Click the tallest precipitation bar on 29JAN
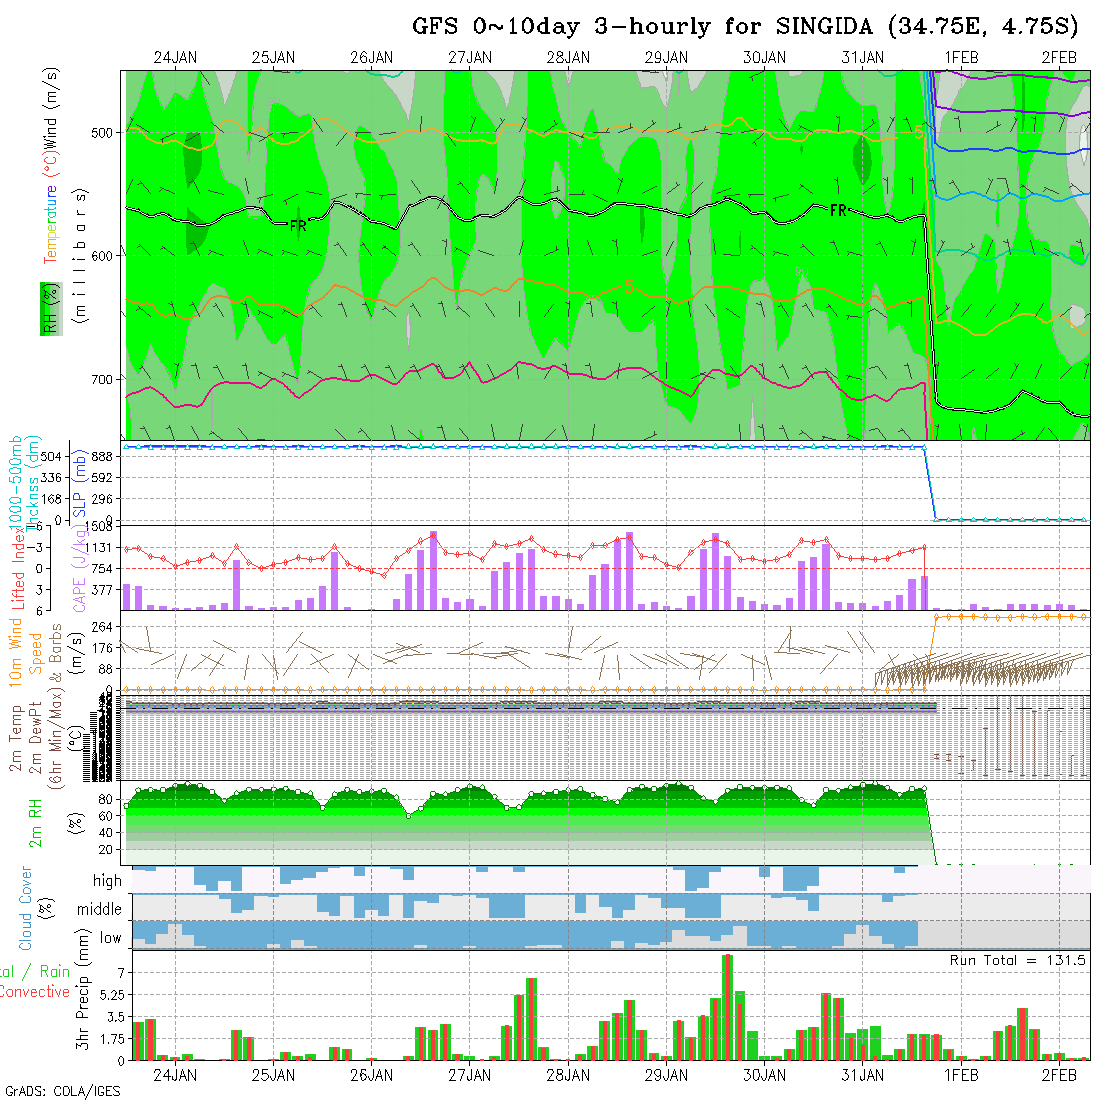This screenshot has width=1100, height=1100. [727, 1007]
